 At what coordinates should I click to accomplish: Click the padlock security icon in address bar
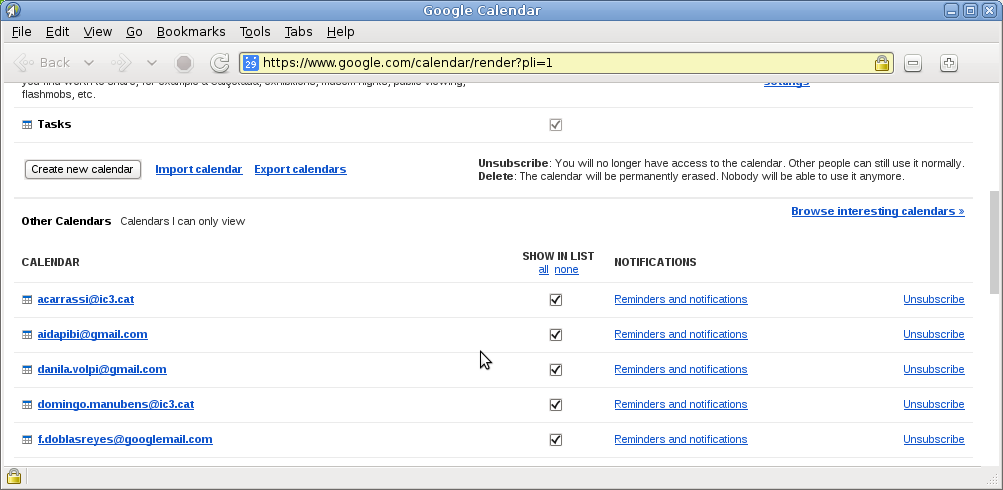coord(882,63)
